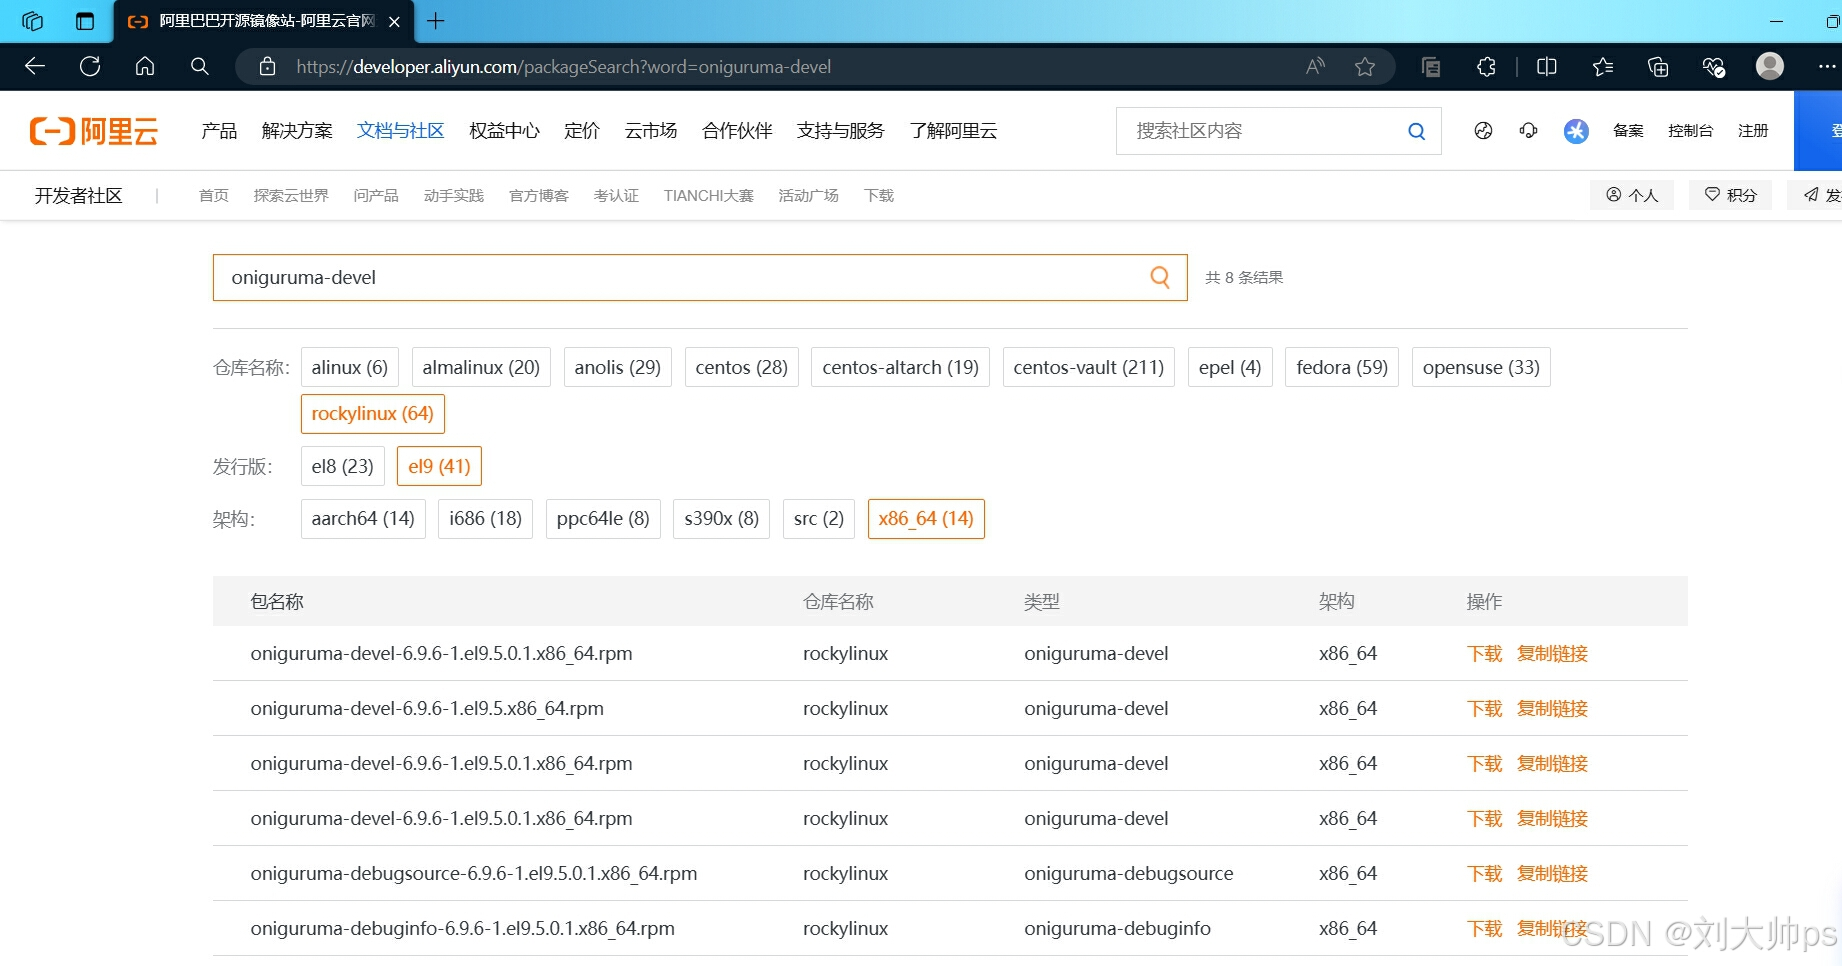Select the aarch64 (14) architecture filter
Viewport: 1842px width, 966px height.
coord(363,518)
